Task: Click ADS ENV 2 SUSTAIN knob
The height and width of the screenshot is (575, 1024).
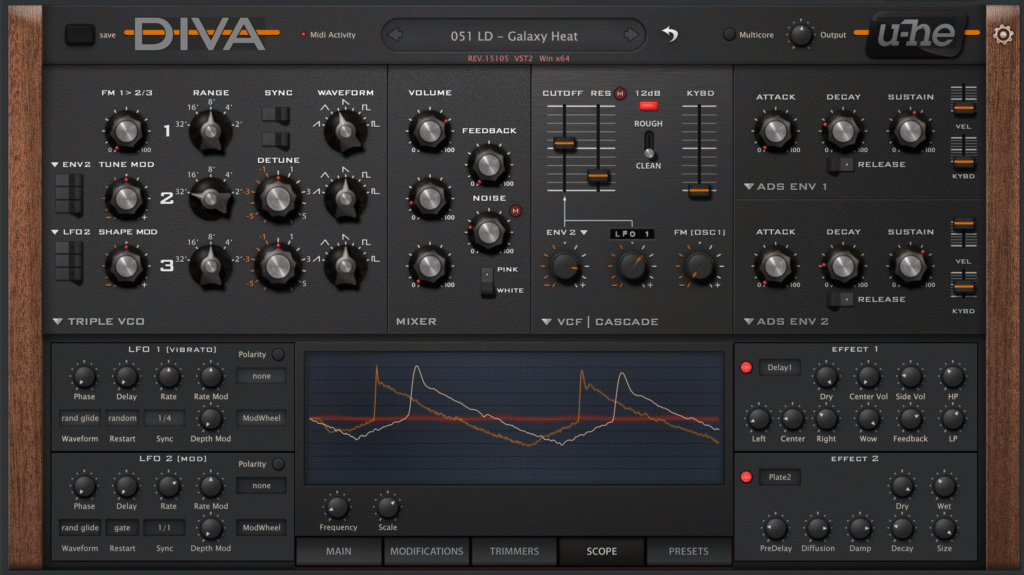Action: tap(910, 265)
